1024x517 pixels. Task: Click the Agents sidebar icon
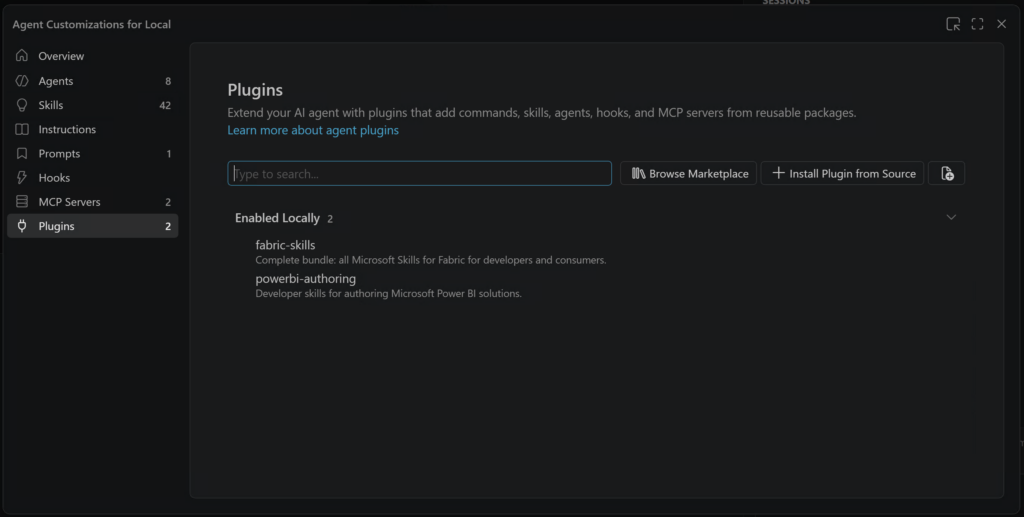pyautogui.click(x=22, y=81)
